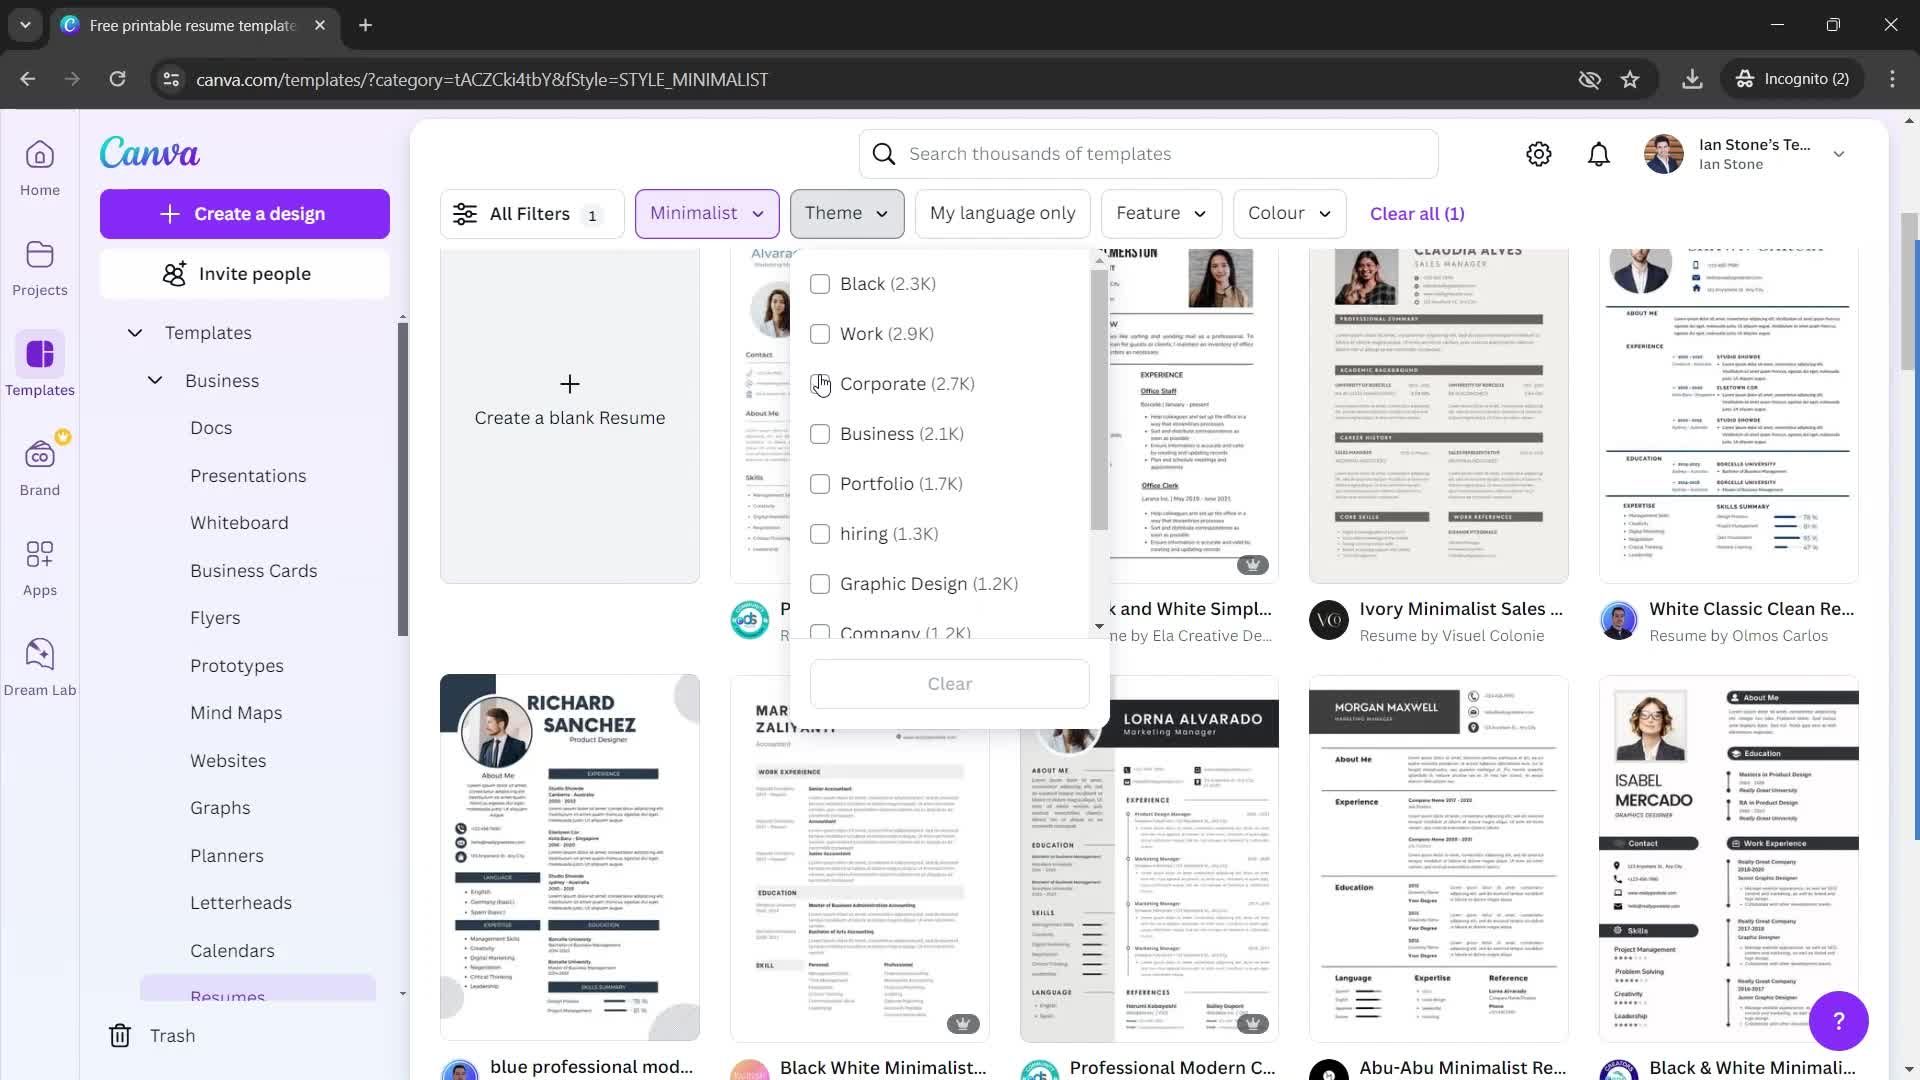The image size is (1920, 1080).
Task: Click the Invite people icon
Action: pyautogui.click(x=174, y=274)
